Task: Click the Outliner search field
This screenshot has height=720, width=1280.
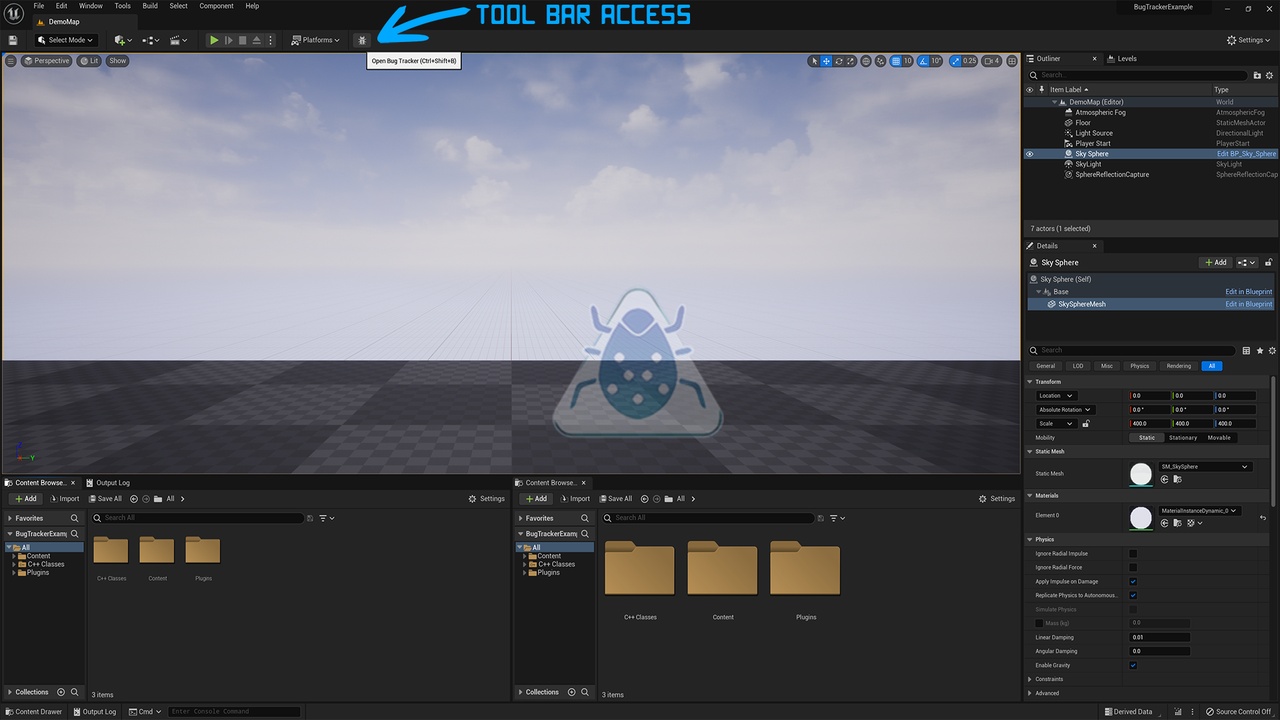Action: click(1140, 75)
